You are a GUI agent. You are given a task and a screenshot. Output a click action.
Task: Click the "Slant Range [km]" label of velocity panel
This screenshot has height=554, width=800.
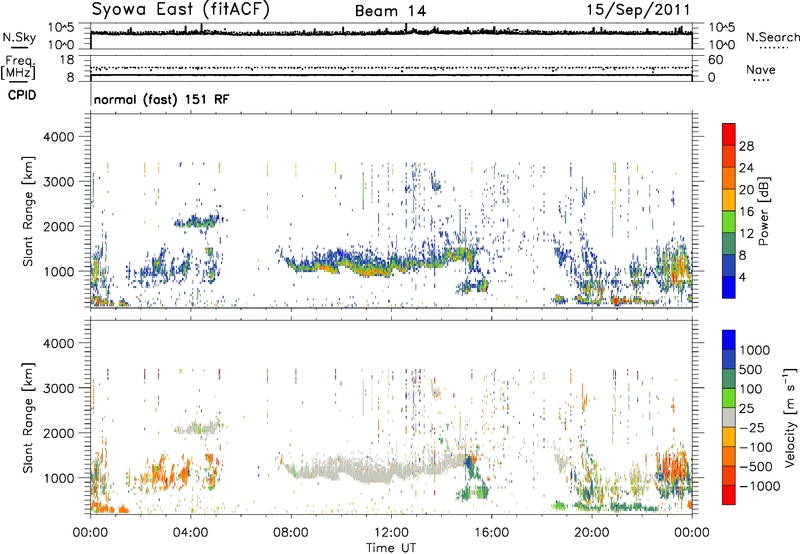click(28, 418)
